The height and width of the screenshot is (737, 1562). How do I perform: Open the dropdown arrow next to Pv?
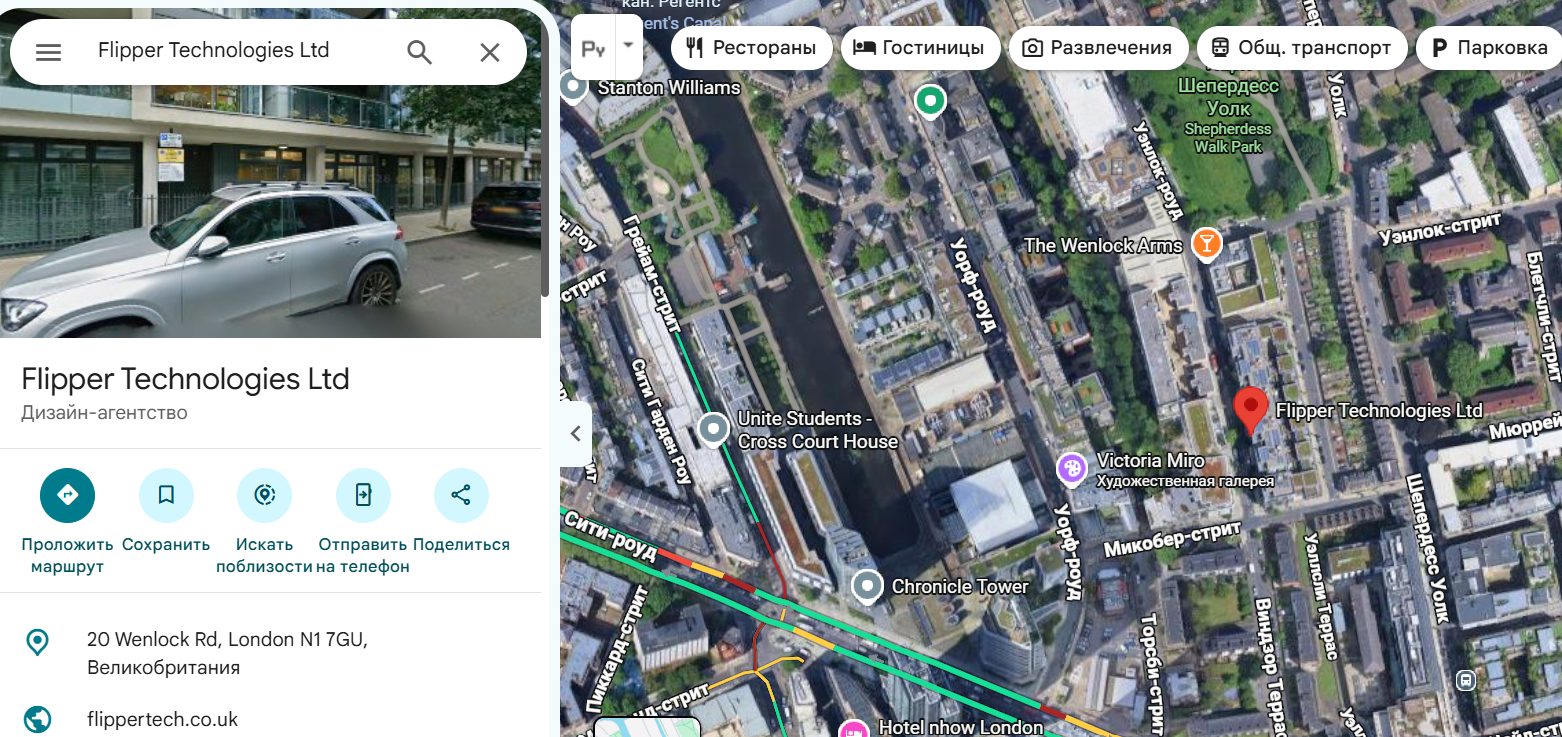coord(629,46)
